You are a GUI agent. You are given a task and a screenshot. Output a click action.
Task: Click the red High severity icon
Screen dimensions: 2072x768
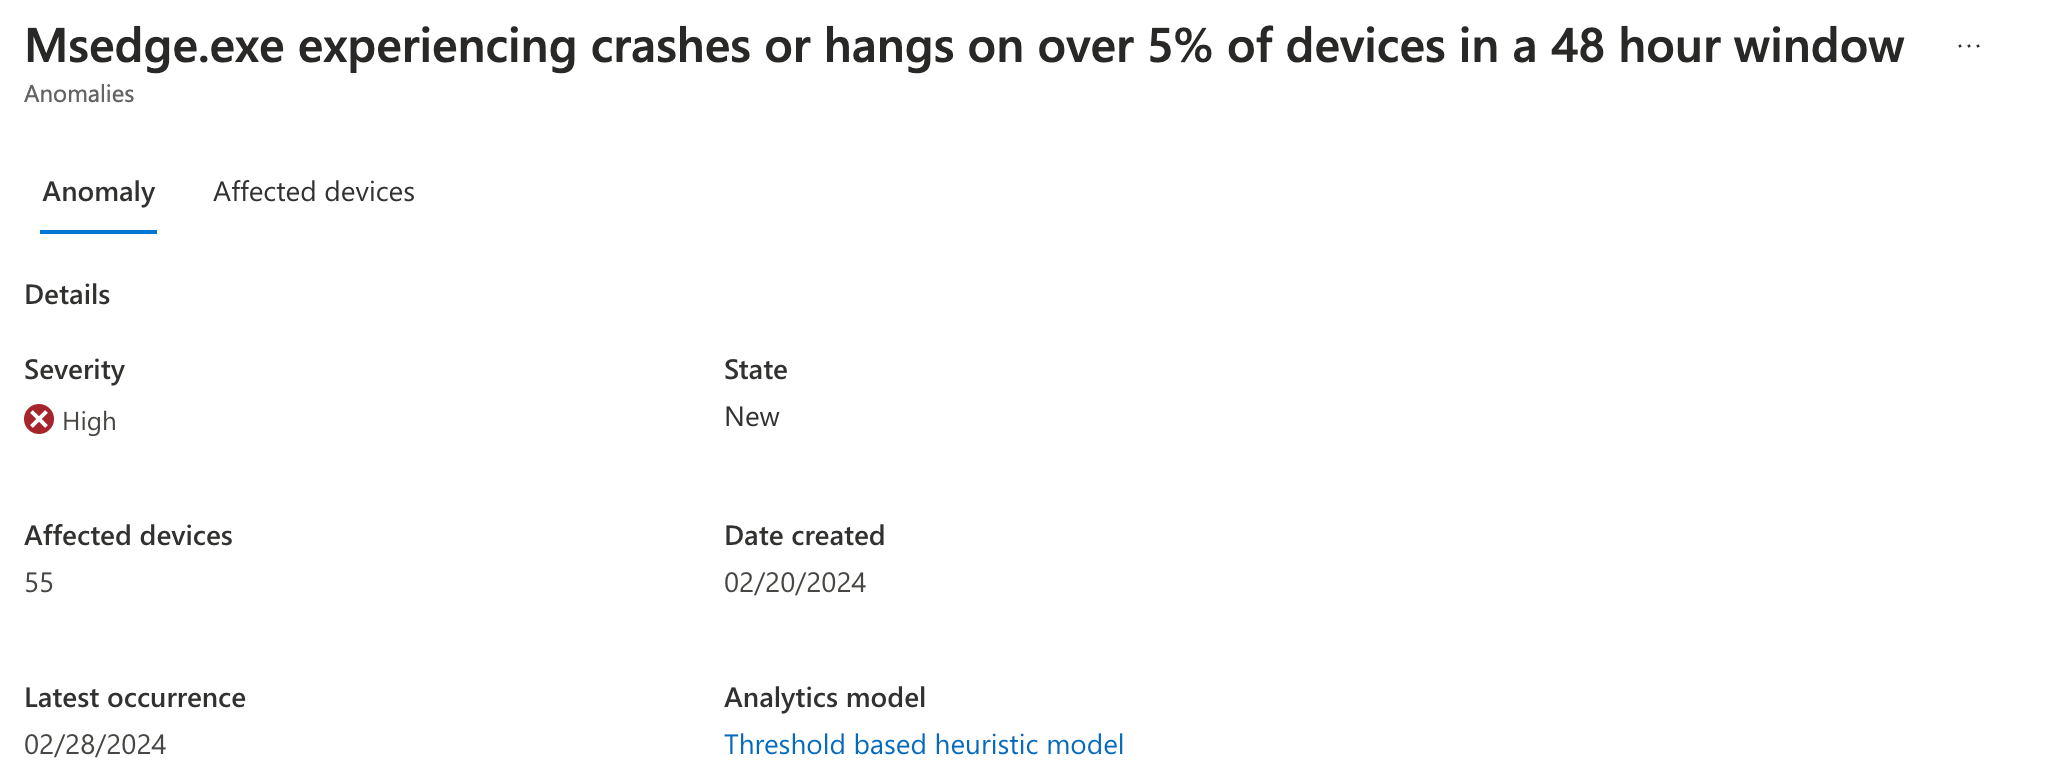click(x=37, y=420)
